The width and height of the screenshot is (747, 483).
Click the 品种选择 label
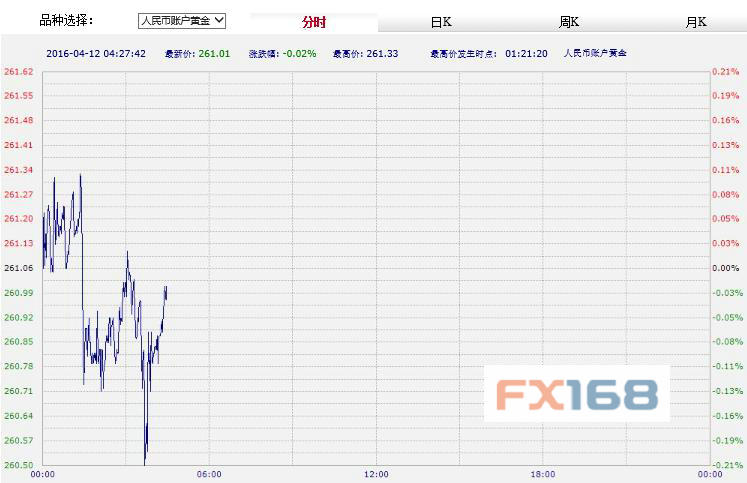(66, 20)
